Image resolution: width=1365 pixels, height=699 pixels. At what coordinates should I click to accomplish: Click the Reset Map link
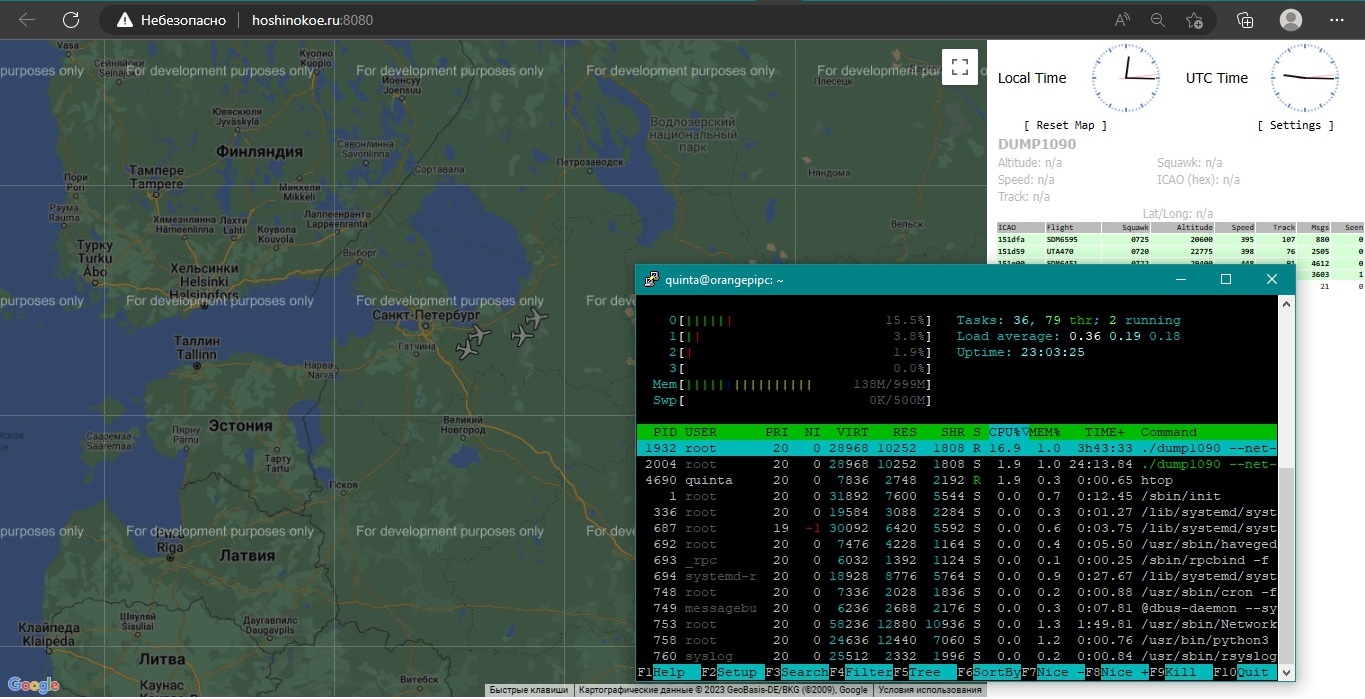pos(1065,125)
